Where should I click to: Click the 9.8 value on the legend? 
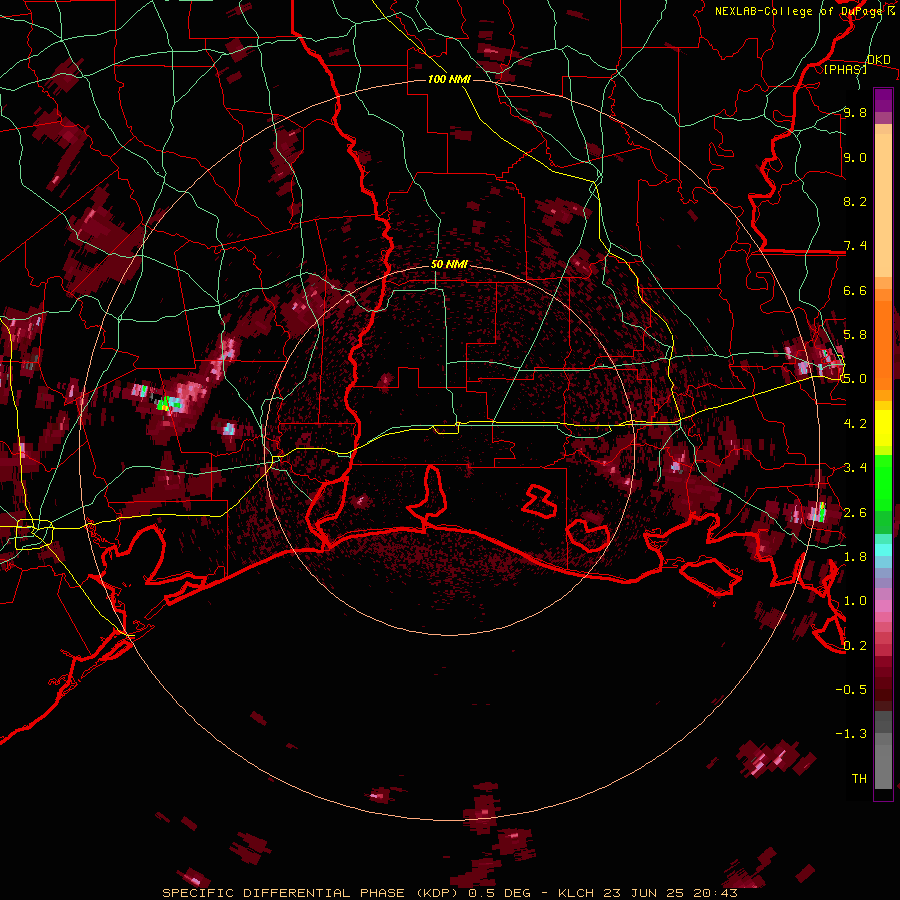(x=855, y=113)
